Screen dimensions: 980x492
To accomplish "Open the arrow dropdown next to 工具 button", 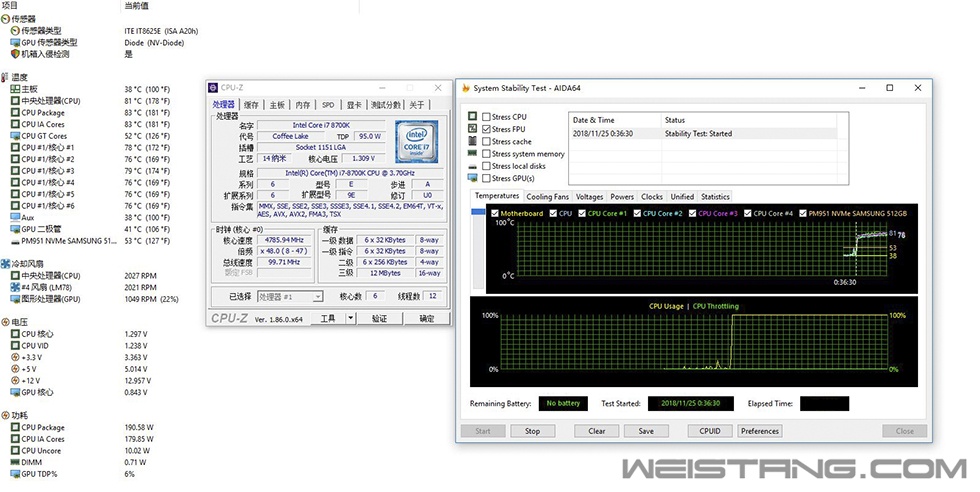I will pos(351,318).
